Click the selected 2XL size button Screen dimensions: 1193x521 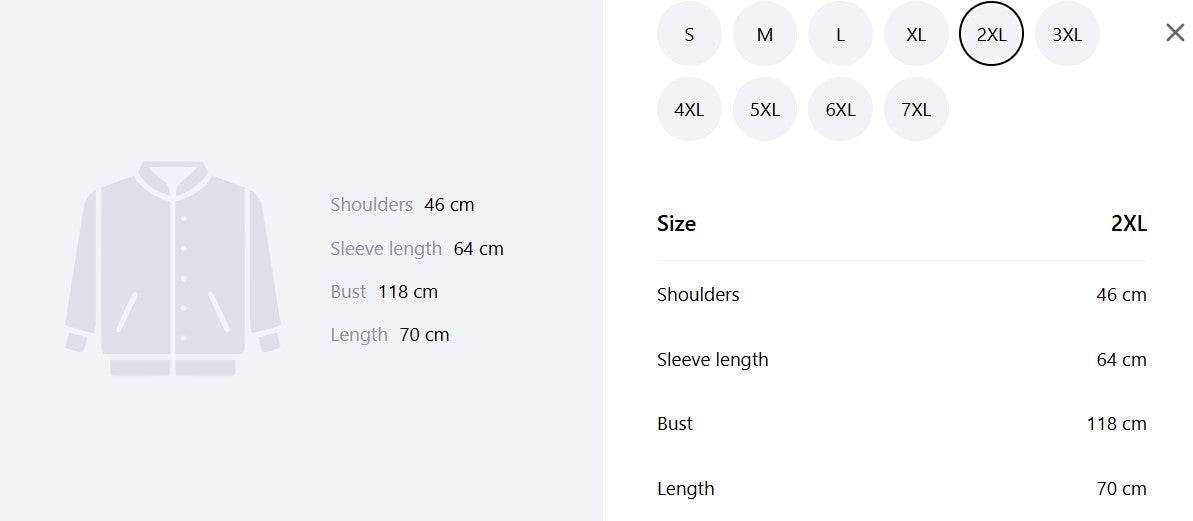[991, 34]
